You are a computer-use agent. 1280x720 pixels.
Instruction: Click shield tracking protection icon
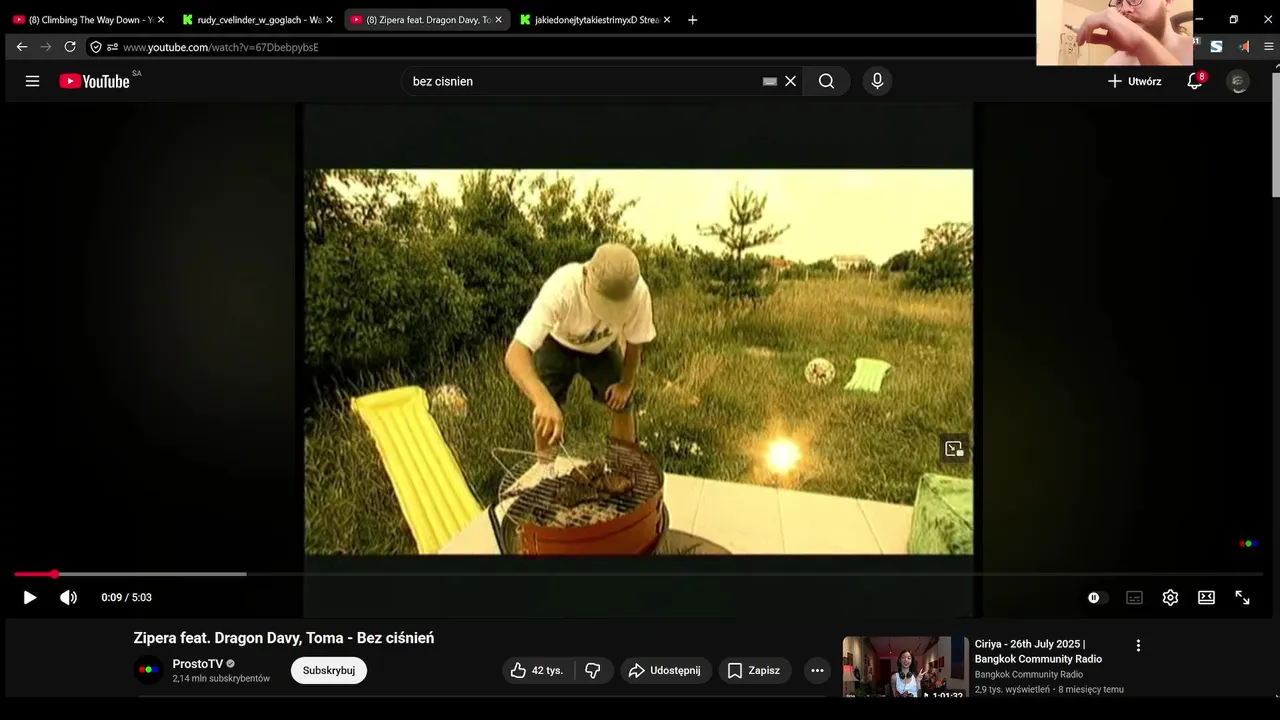tap(96, 47)
